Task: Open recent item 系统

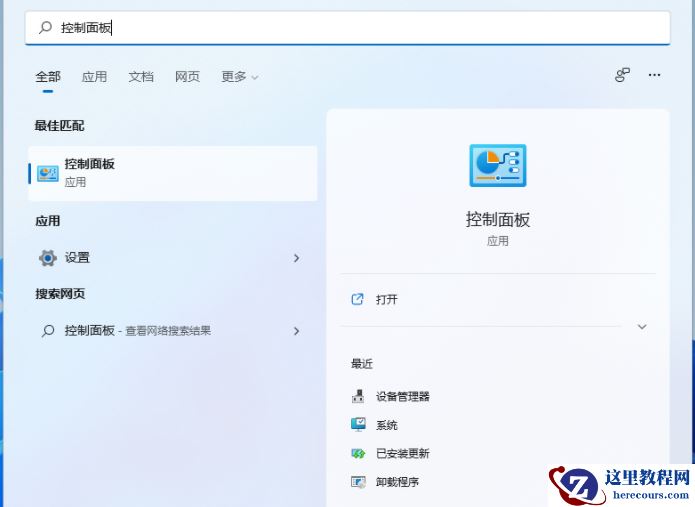Action: (387, 425)
